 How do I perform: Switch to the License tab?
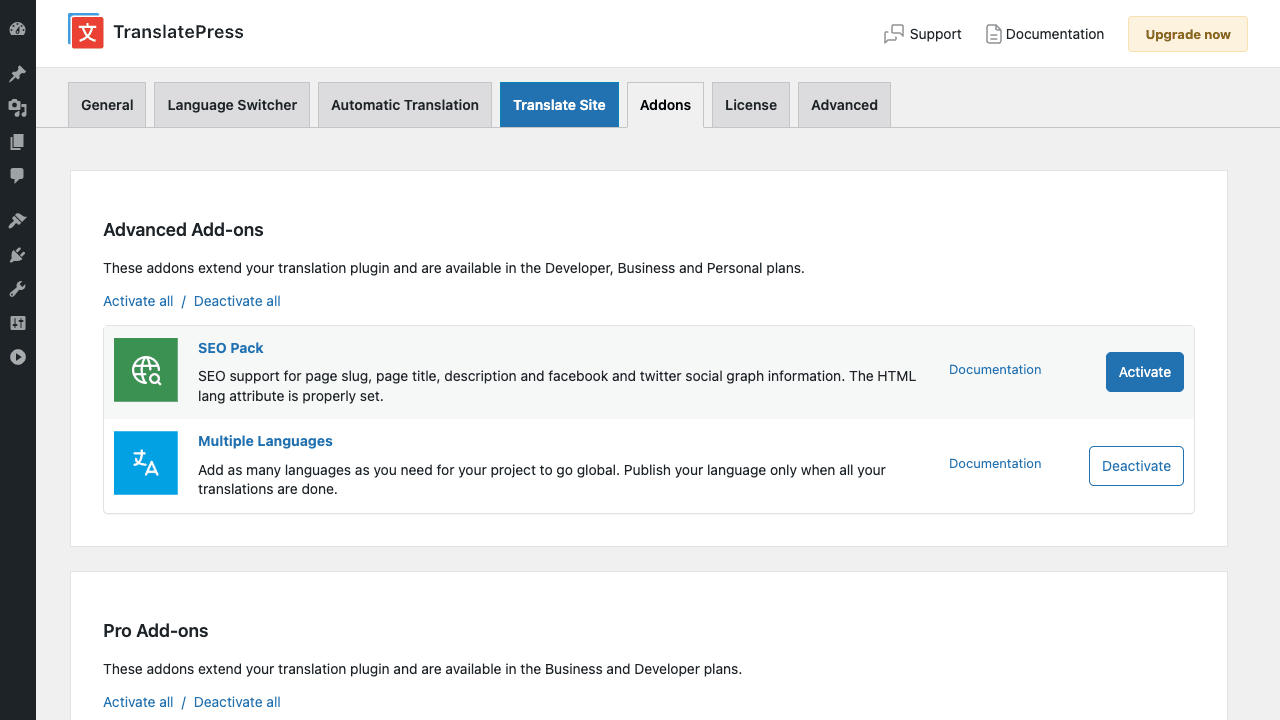pos(751,105)
